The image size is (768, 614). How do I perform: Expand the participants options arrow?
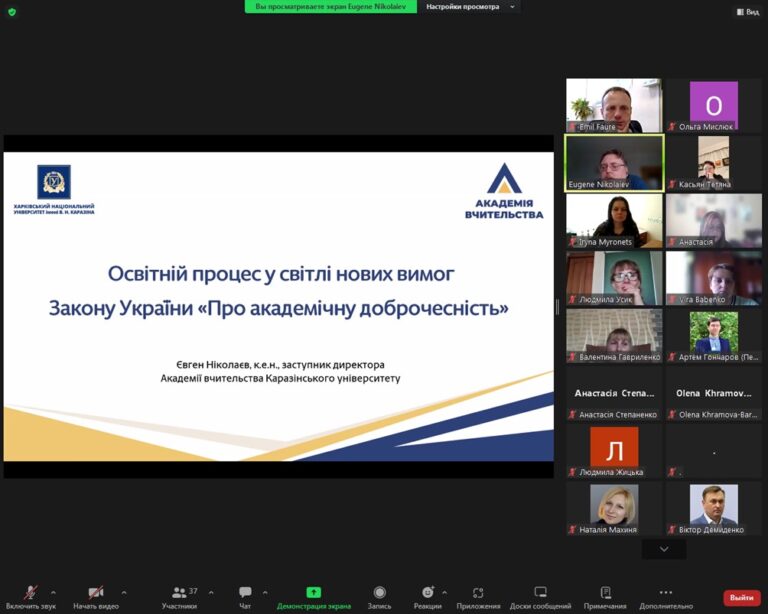tap(211, 592)
